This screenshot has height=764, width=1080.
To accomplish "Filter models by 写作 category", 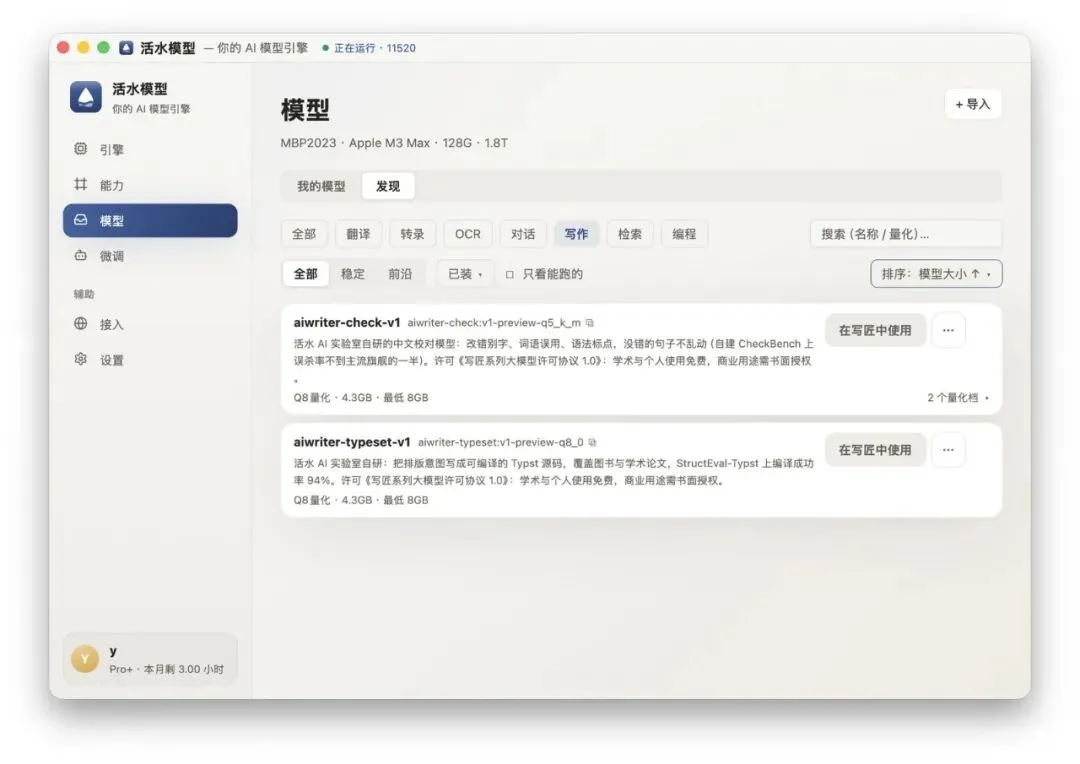I will click(x=577, y=234).
